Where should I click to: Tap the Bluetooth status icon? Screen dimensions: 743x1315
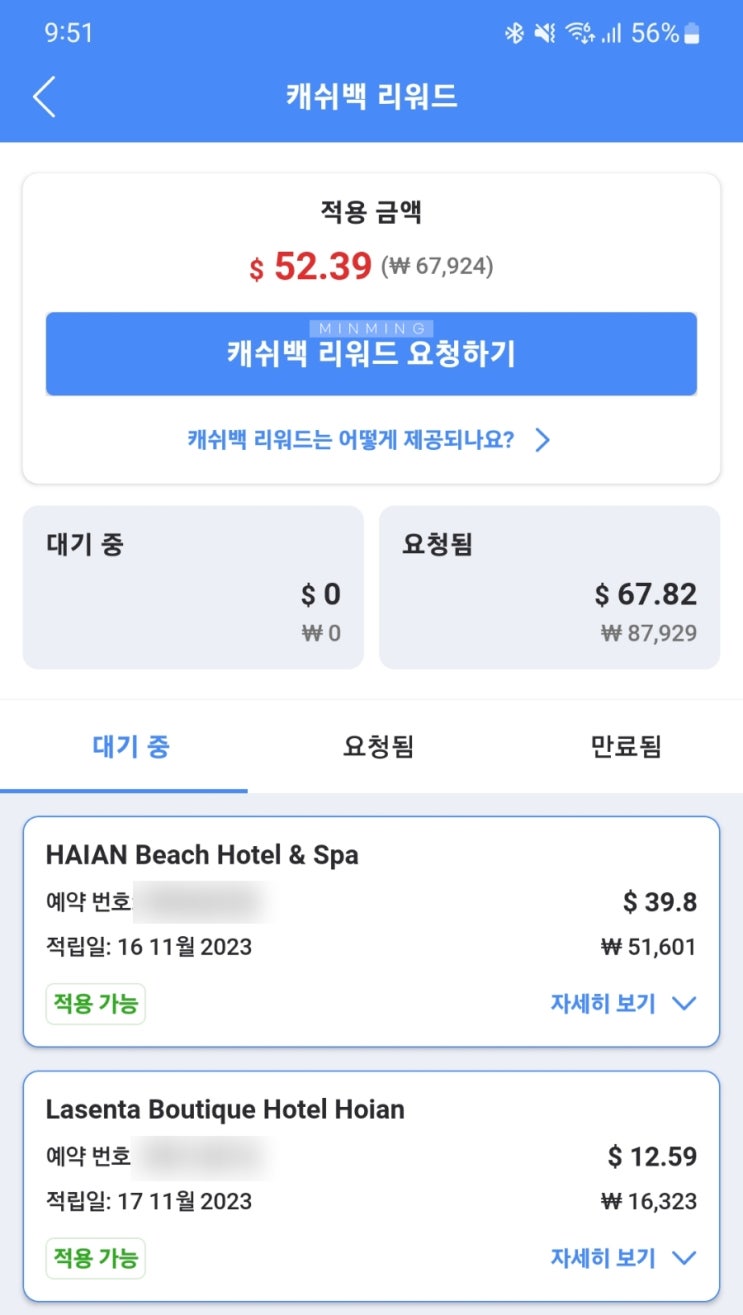click(514, 34)
